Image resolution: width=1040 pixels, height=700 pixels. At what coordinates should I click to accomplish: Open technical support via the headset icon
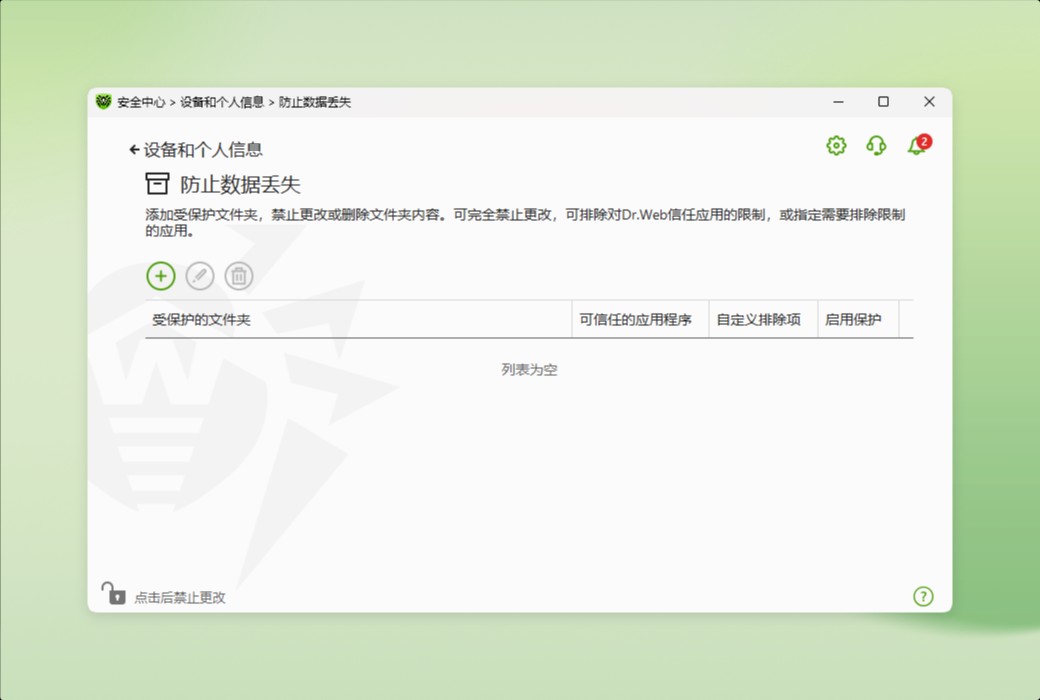click(x=876, y=146)
